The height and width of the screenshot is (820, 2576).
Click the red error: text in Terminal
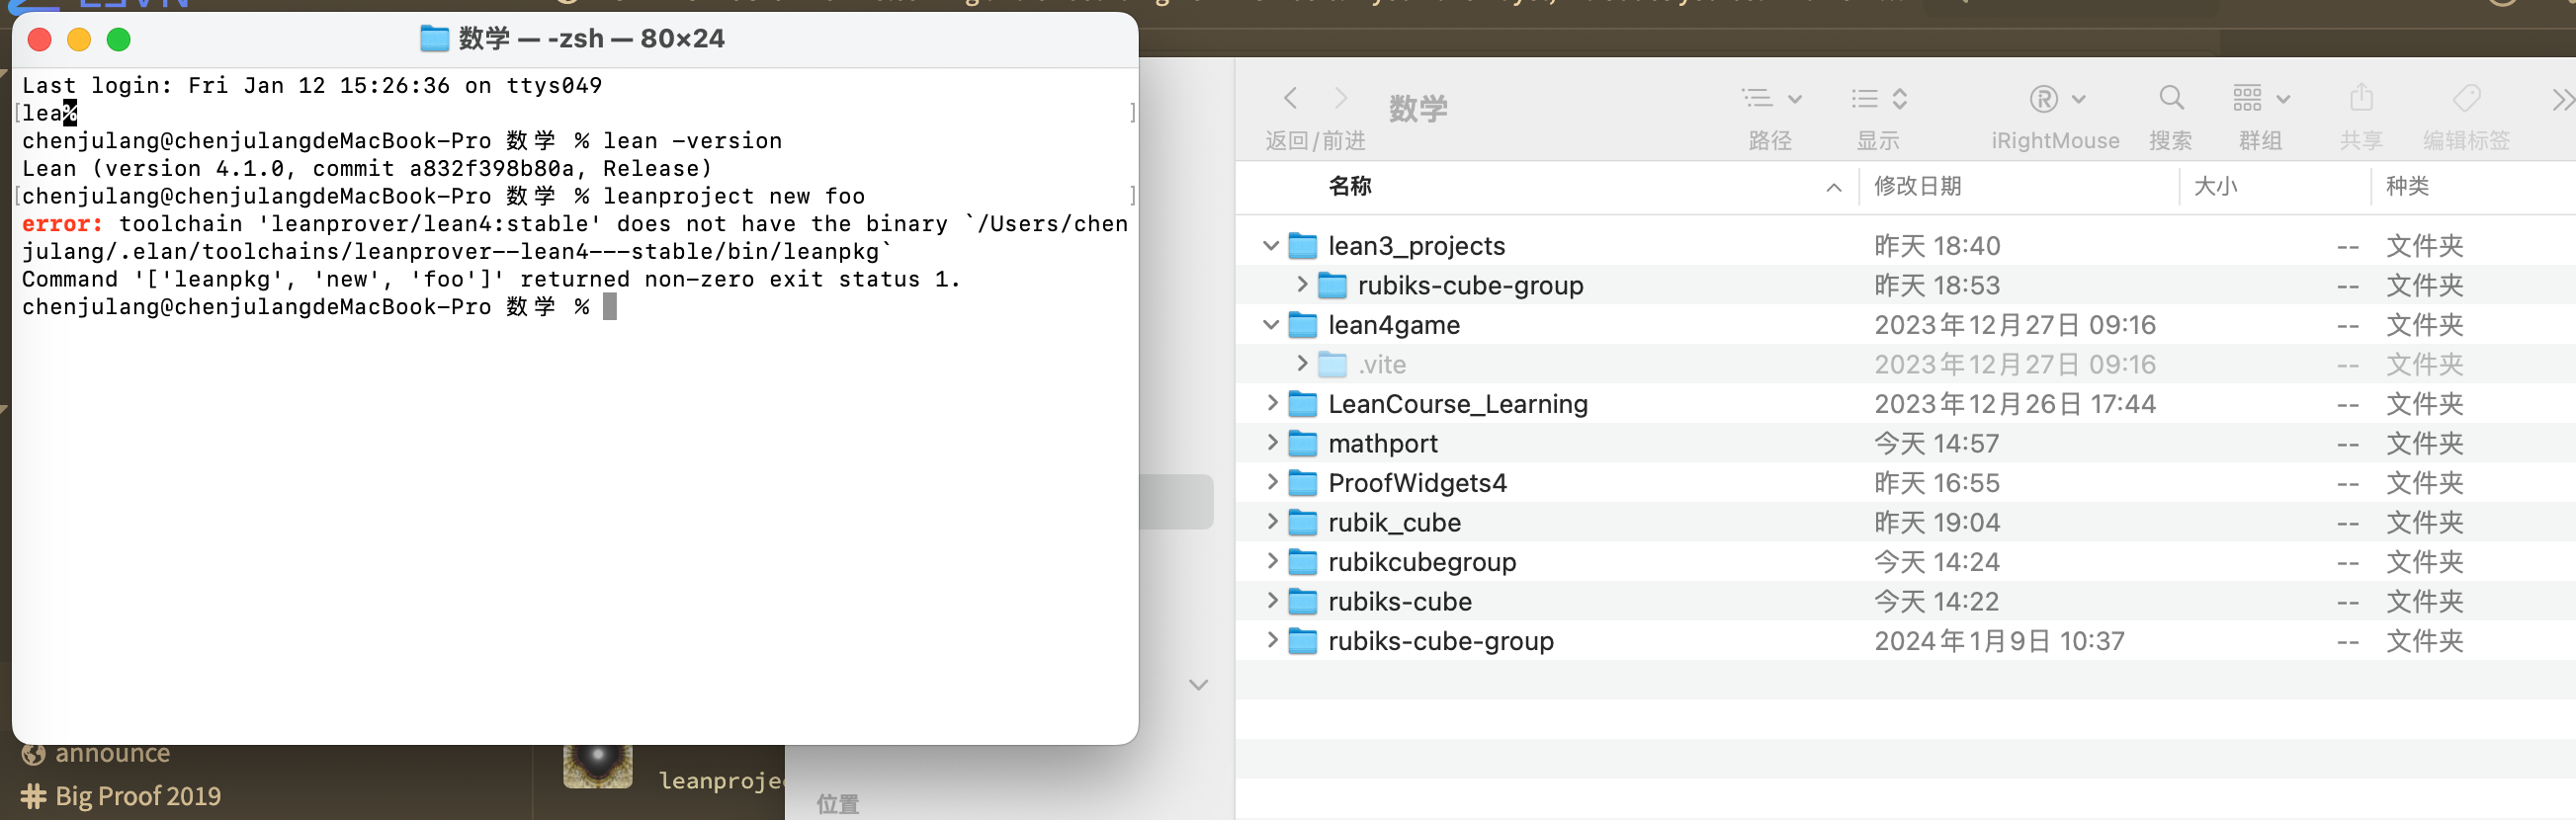62,224
